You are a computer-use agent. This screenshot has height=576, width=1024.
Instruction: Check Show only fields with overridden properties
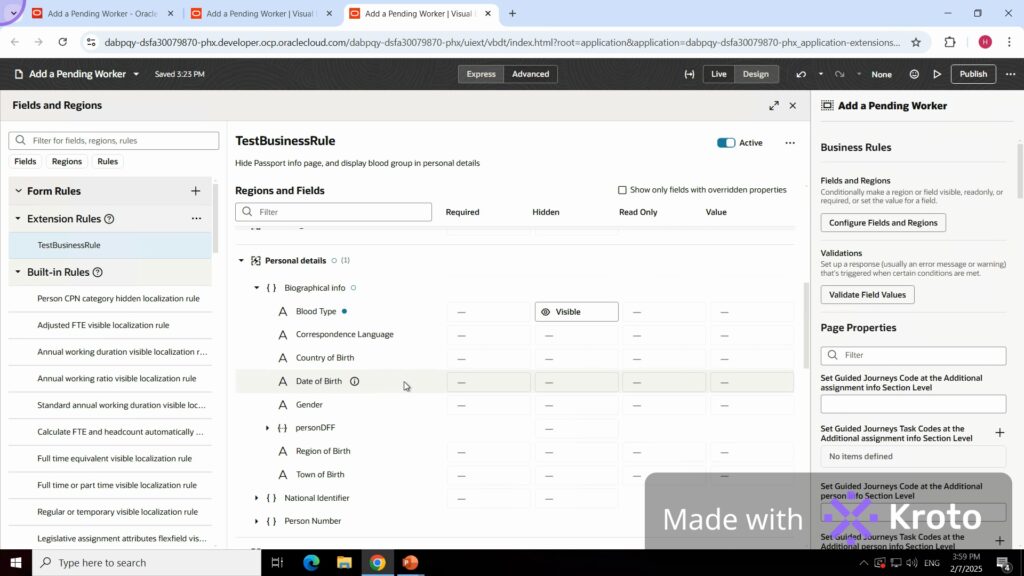pos(622,190)
